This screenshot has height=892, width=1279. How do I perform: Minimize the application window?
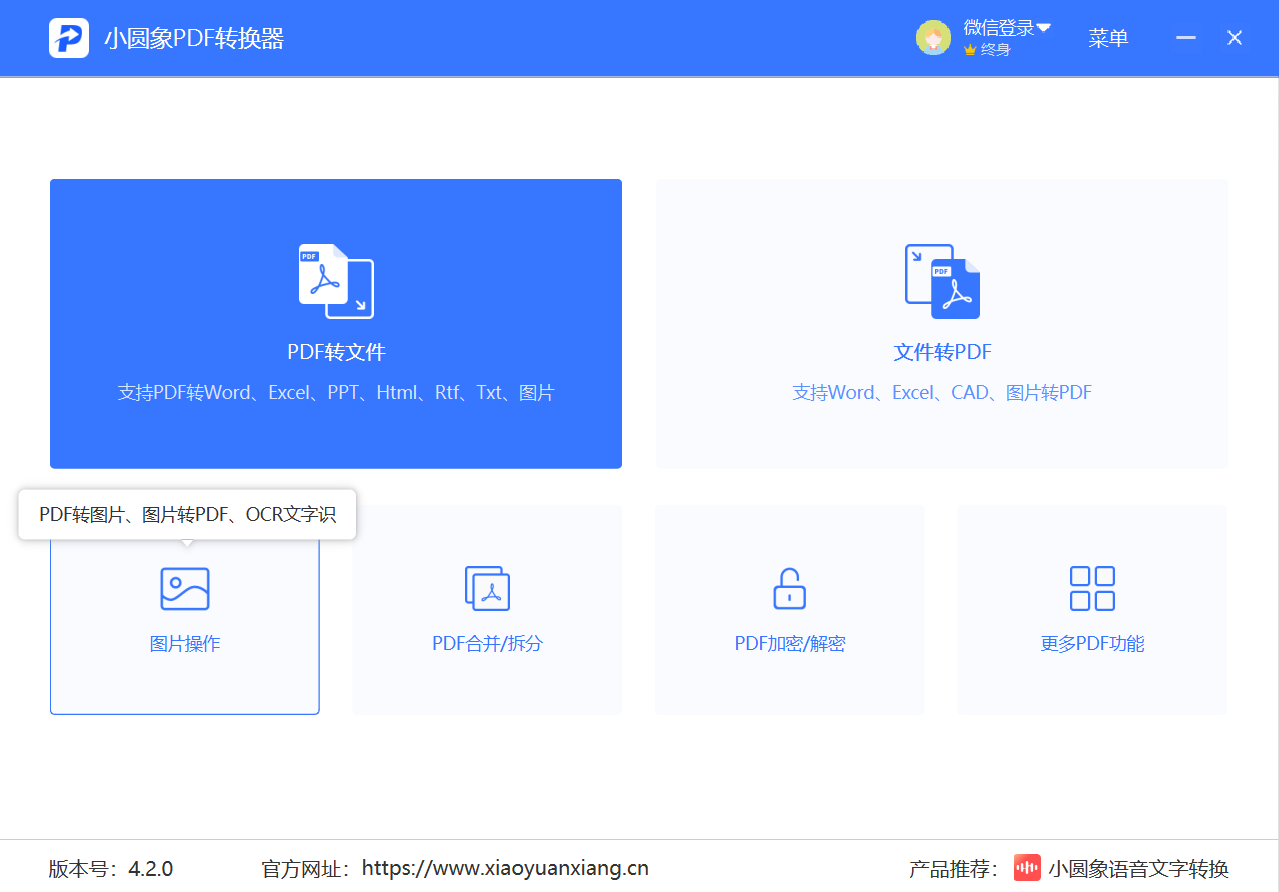[1186, 38]
